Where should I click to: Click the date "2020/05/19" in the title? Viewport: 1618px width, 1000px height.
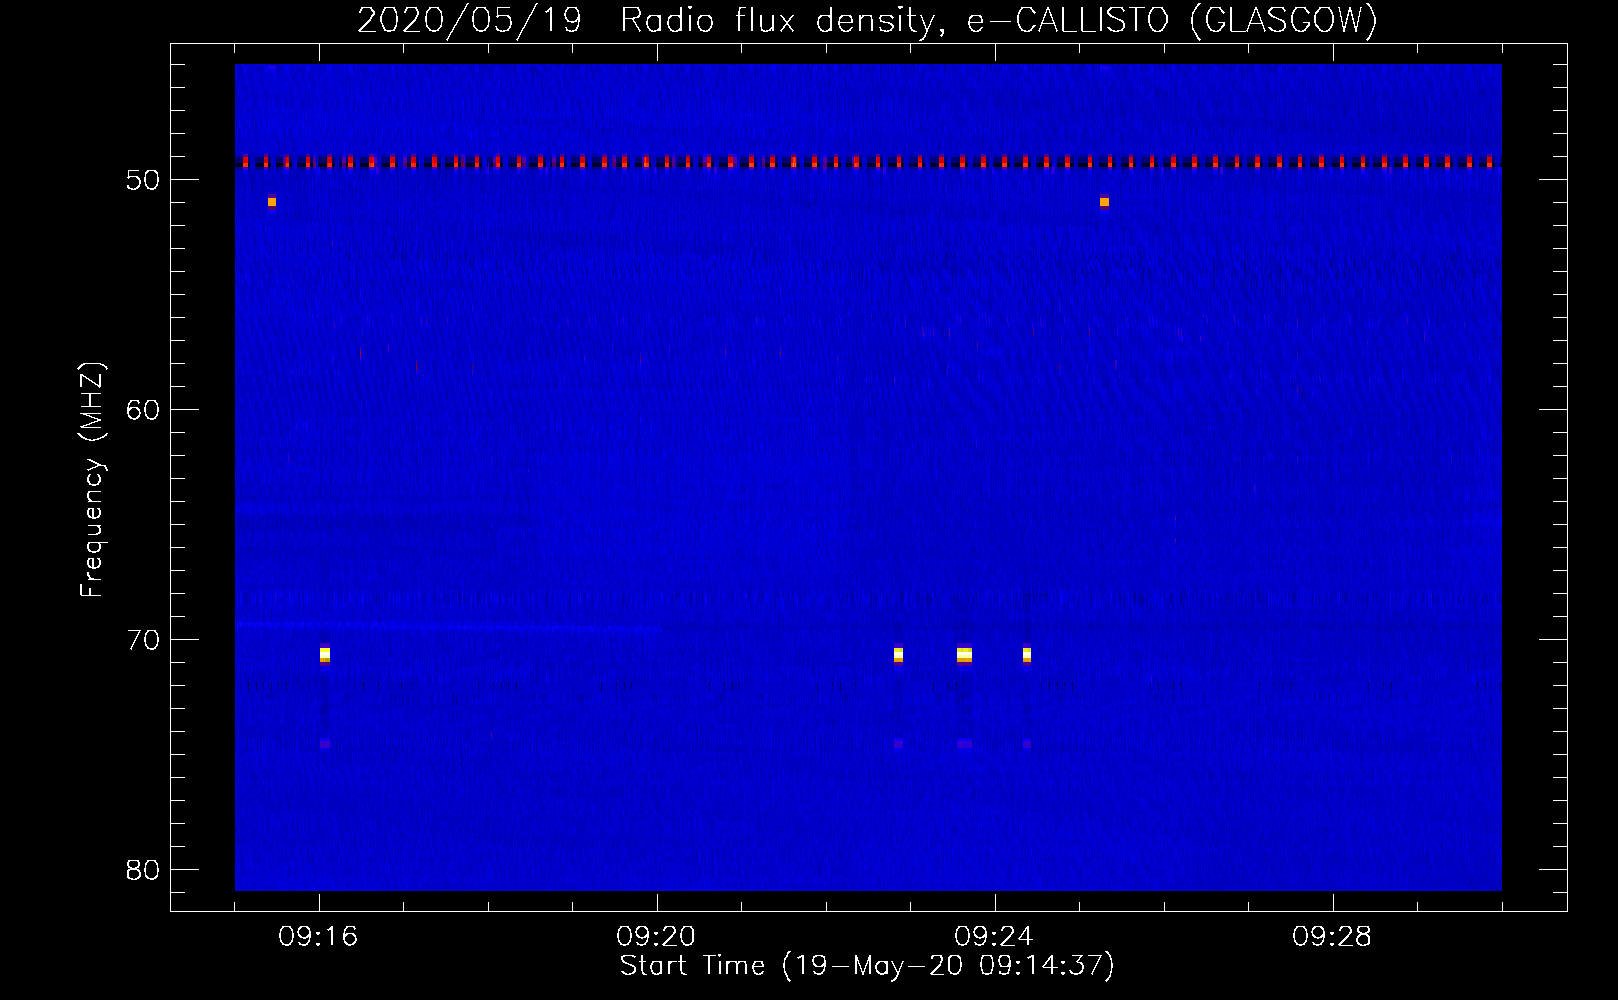click(x=470, y=20)
